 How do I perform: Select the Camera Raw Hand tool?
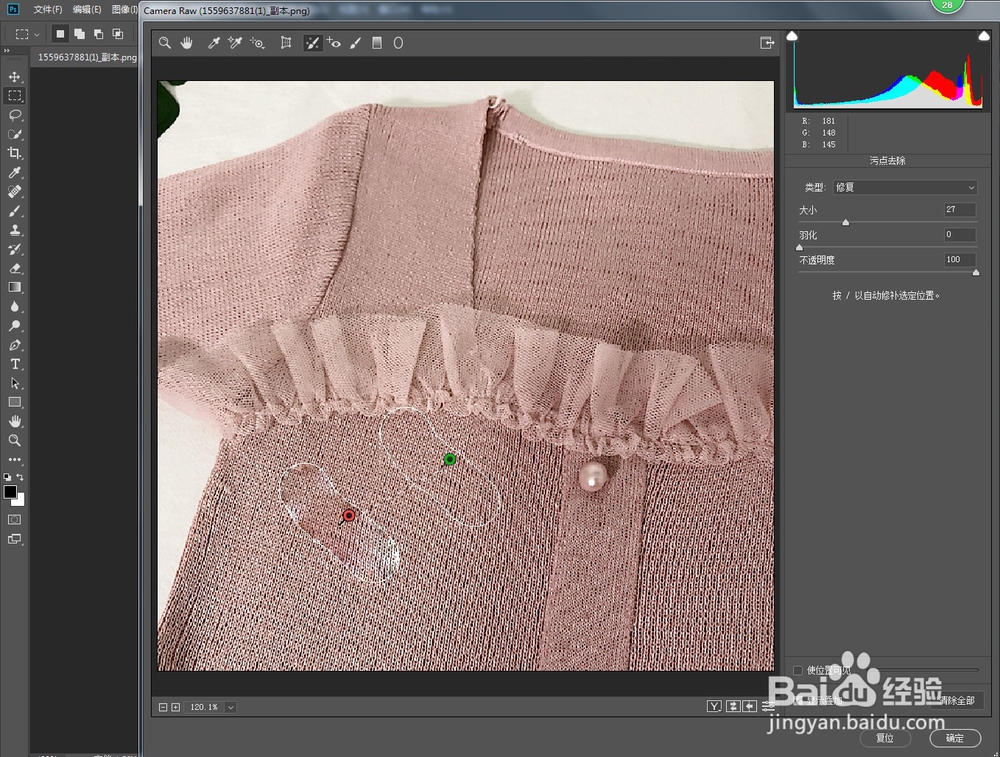186,43
